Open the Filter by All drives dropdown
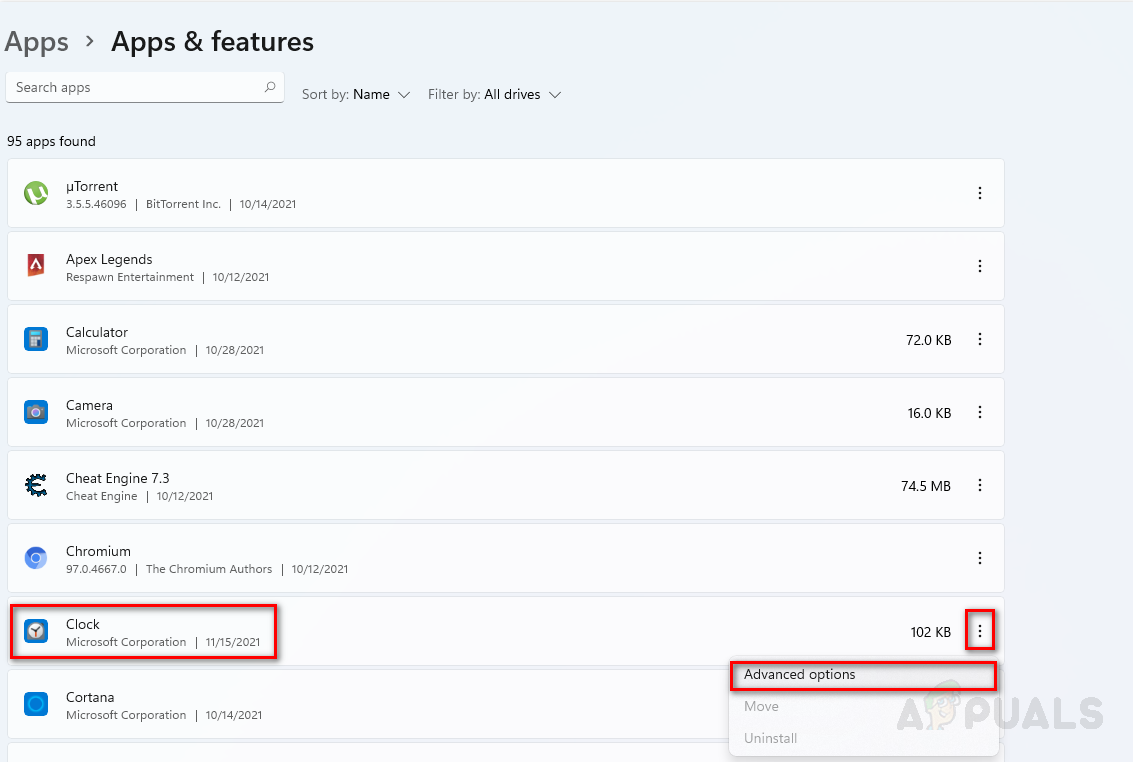Image resolution: width=1134 pixels, height=762 pixels. pos(495,95)
